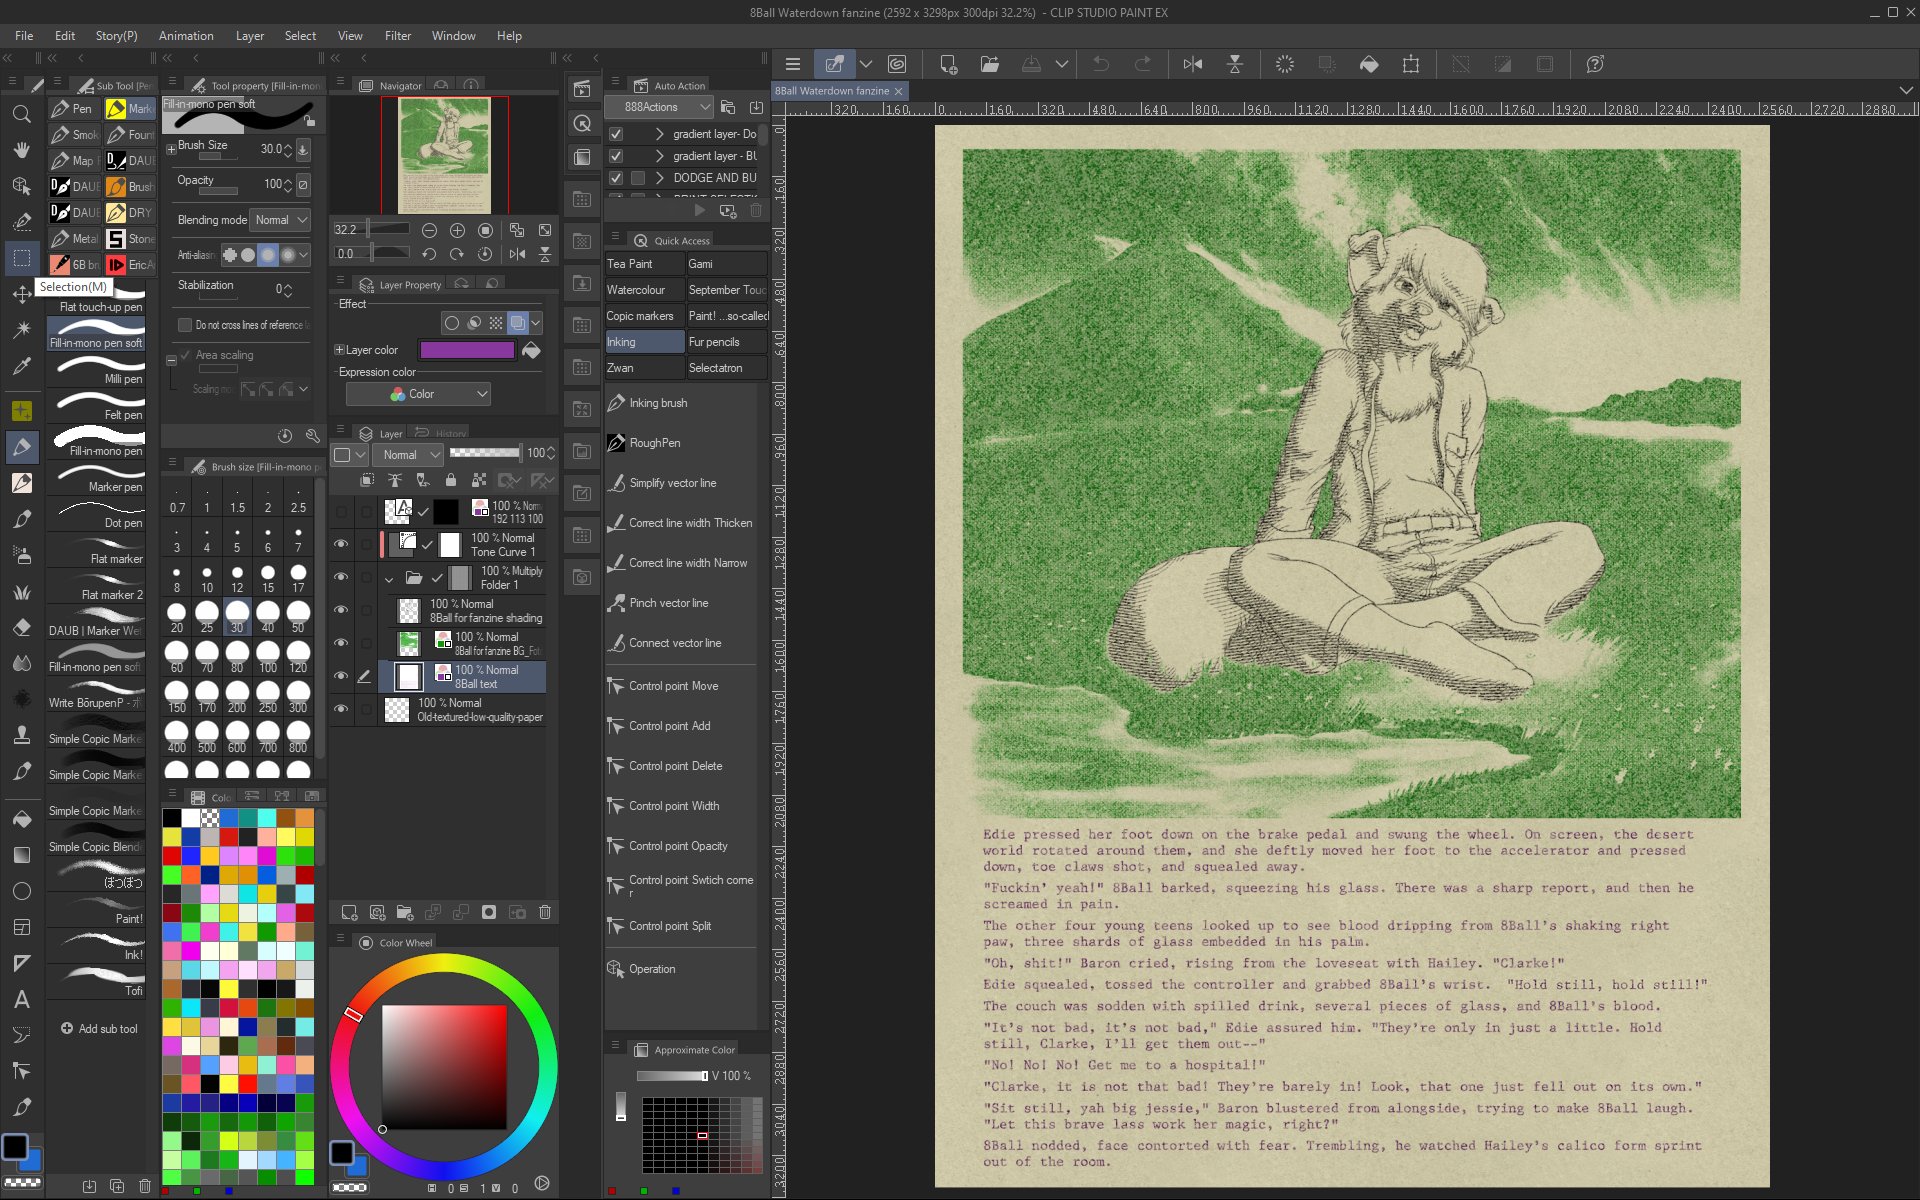
Task: Show the hidden 192 113 100 layer
Action: pos(341,512)
